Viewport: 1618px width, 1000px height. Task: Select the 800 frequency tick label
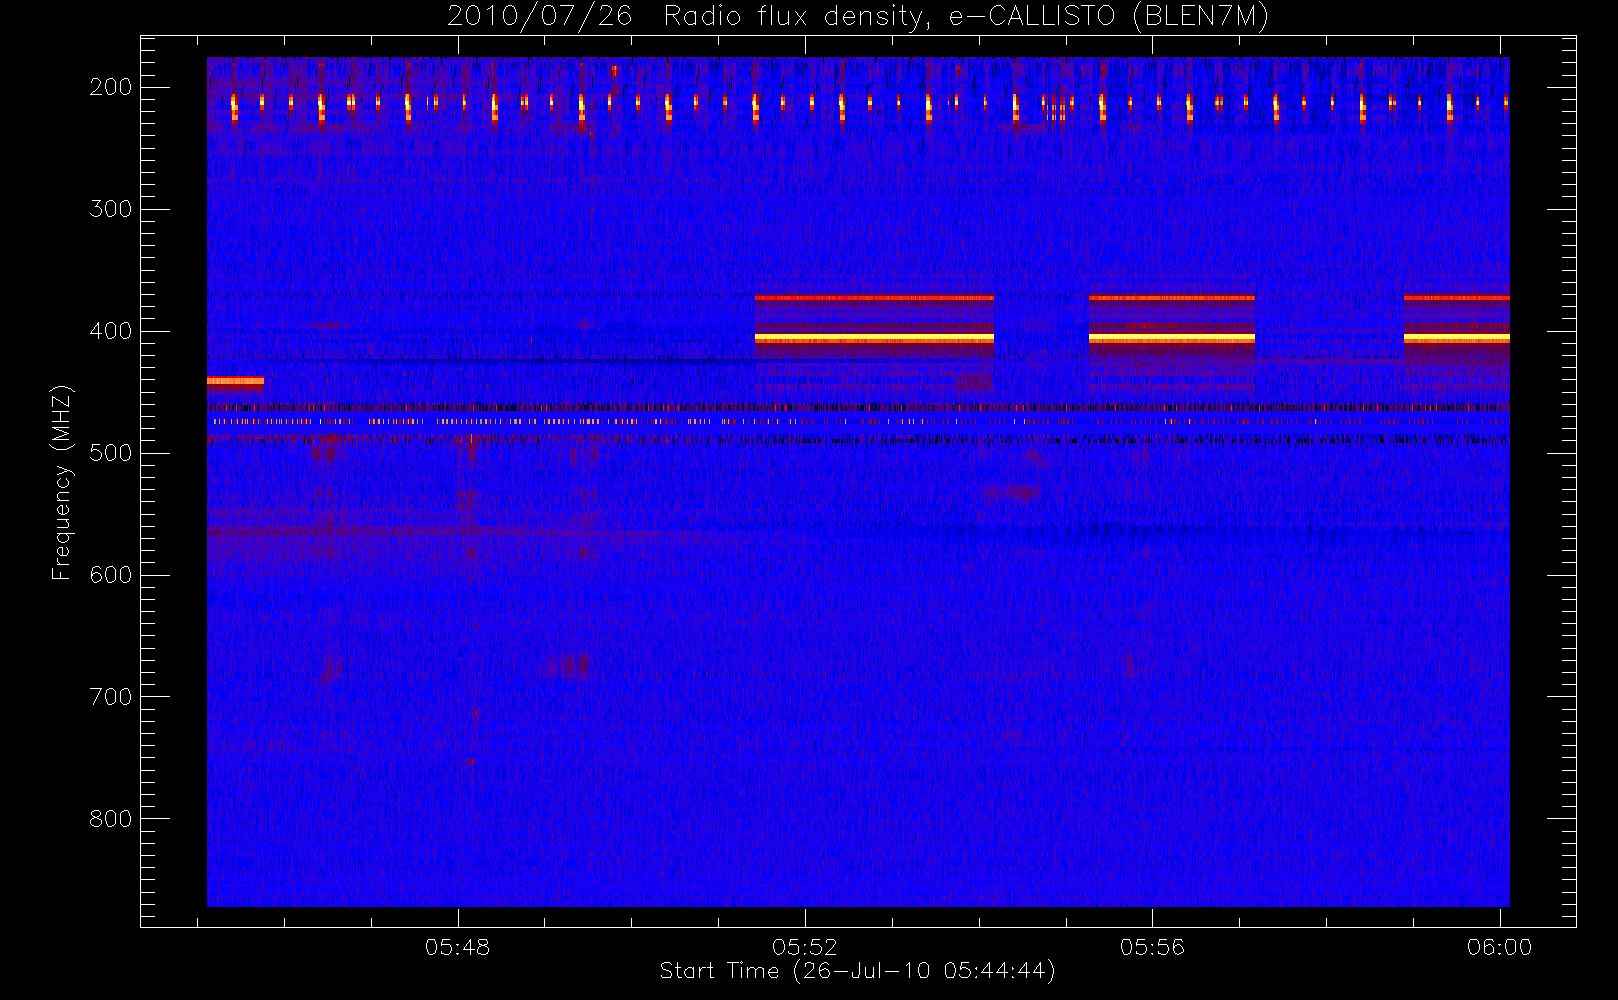tap(110, 819)
